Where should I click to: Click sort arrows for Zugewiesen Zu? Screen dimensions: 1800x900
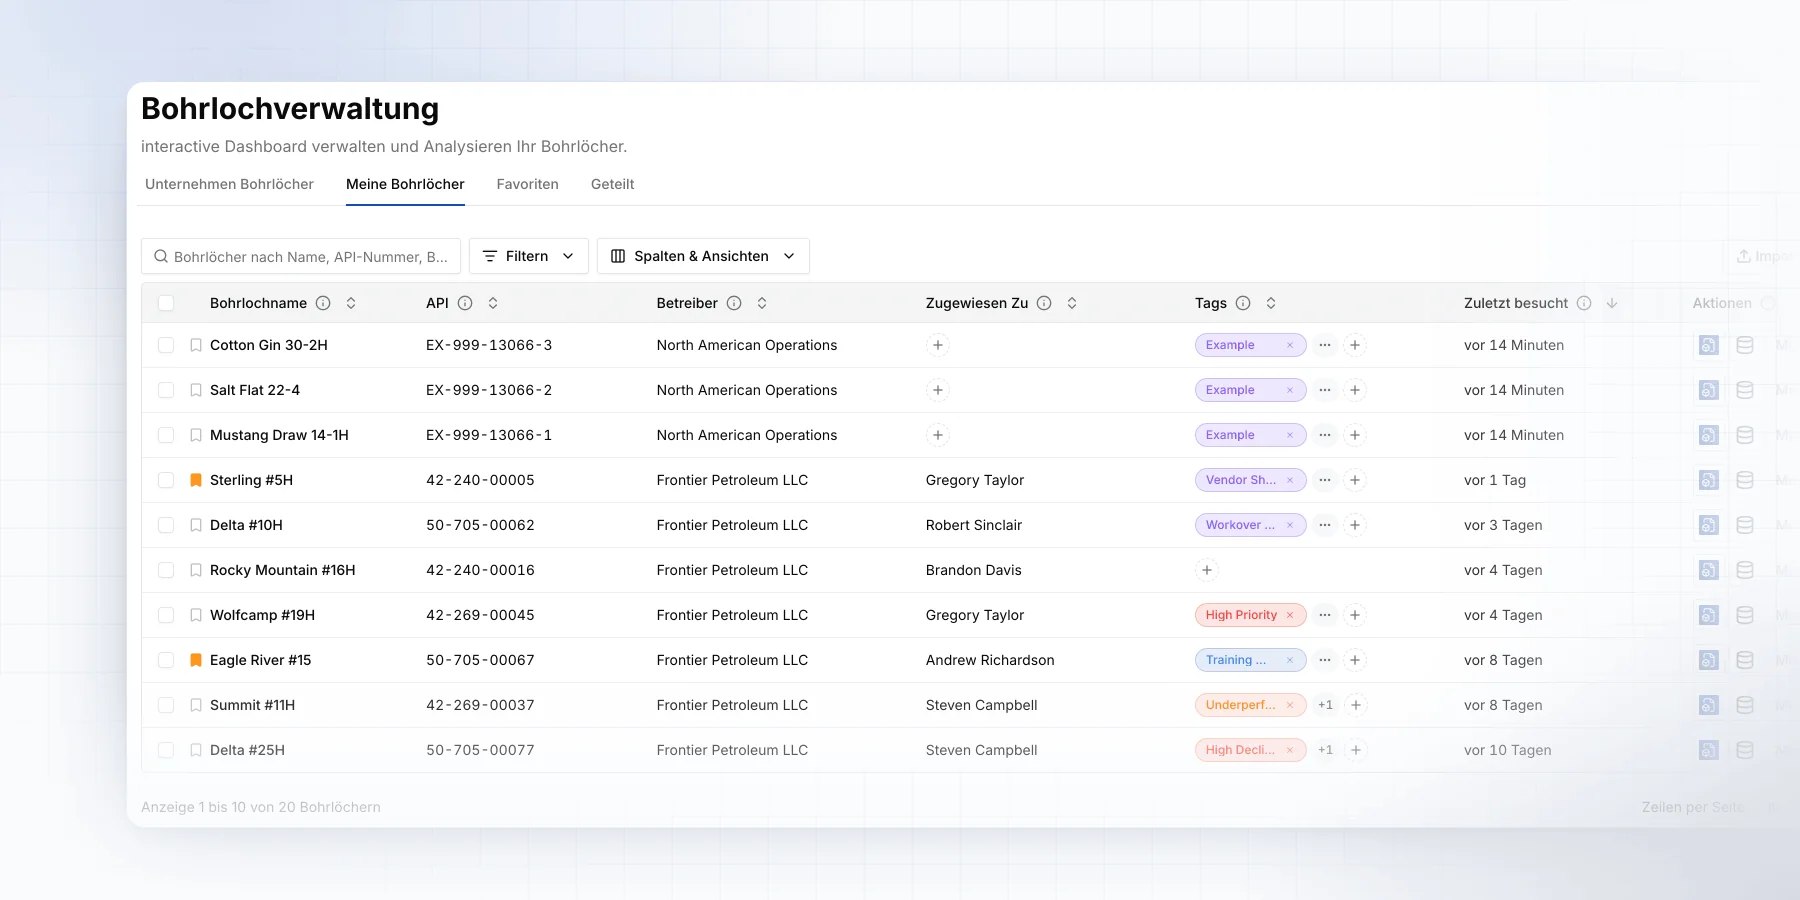coord(1072,303)
